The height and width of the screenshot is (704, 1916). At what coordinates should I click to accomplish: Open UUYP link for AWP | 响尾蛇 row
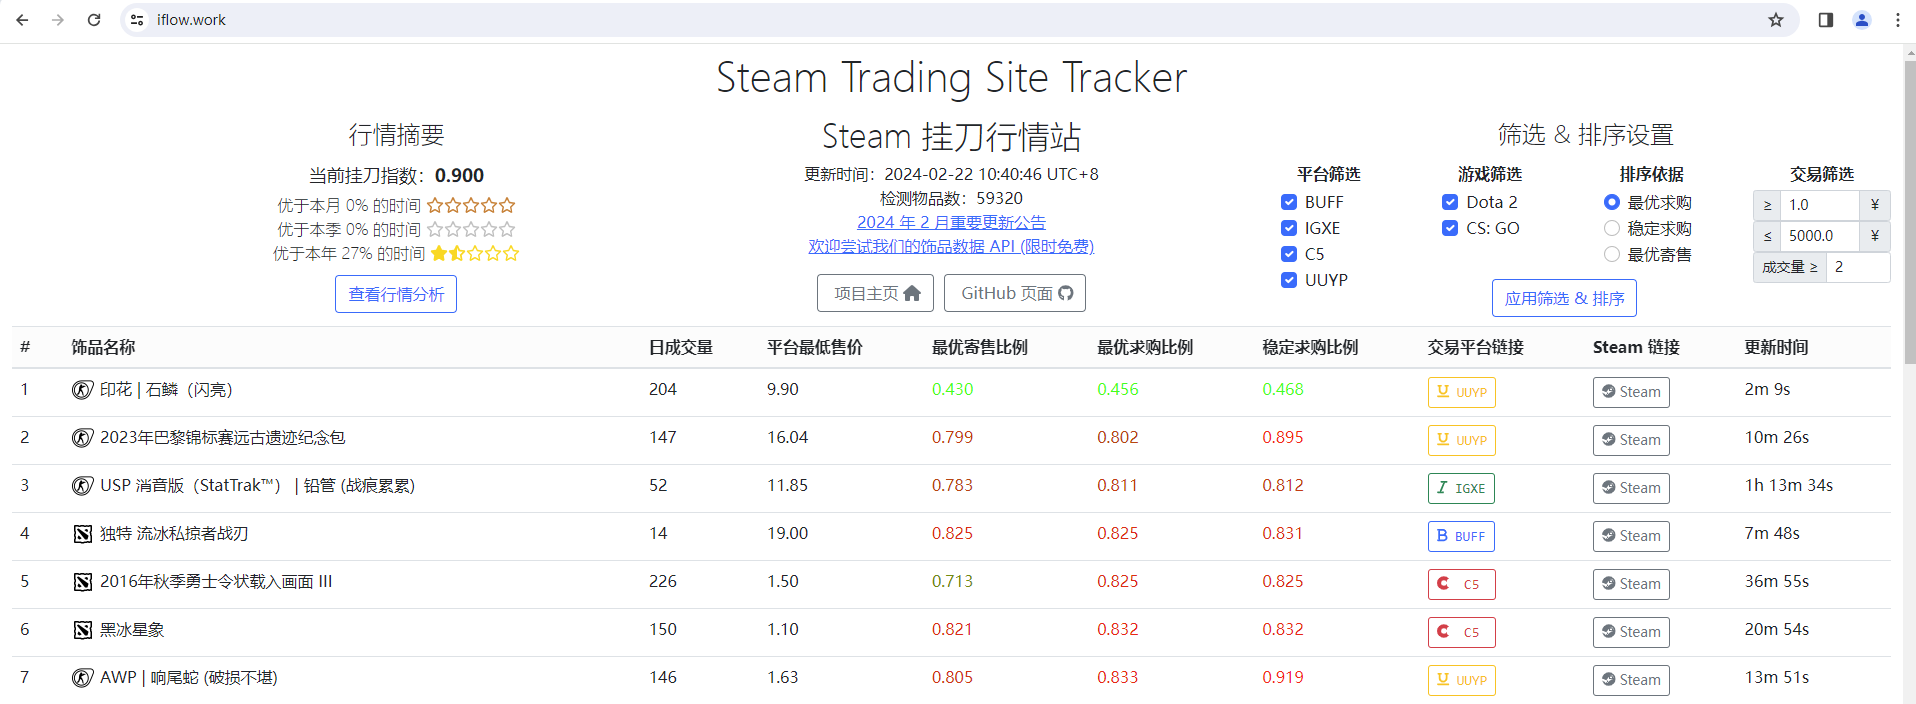[1461, 680]
